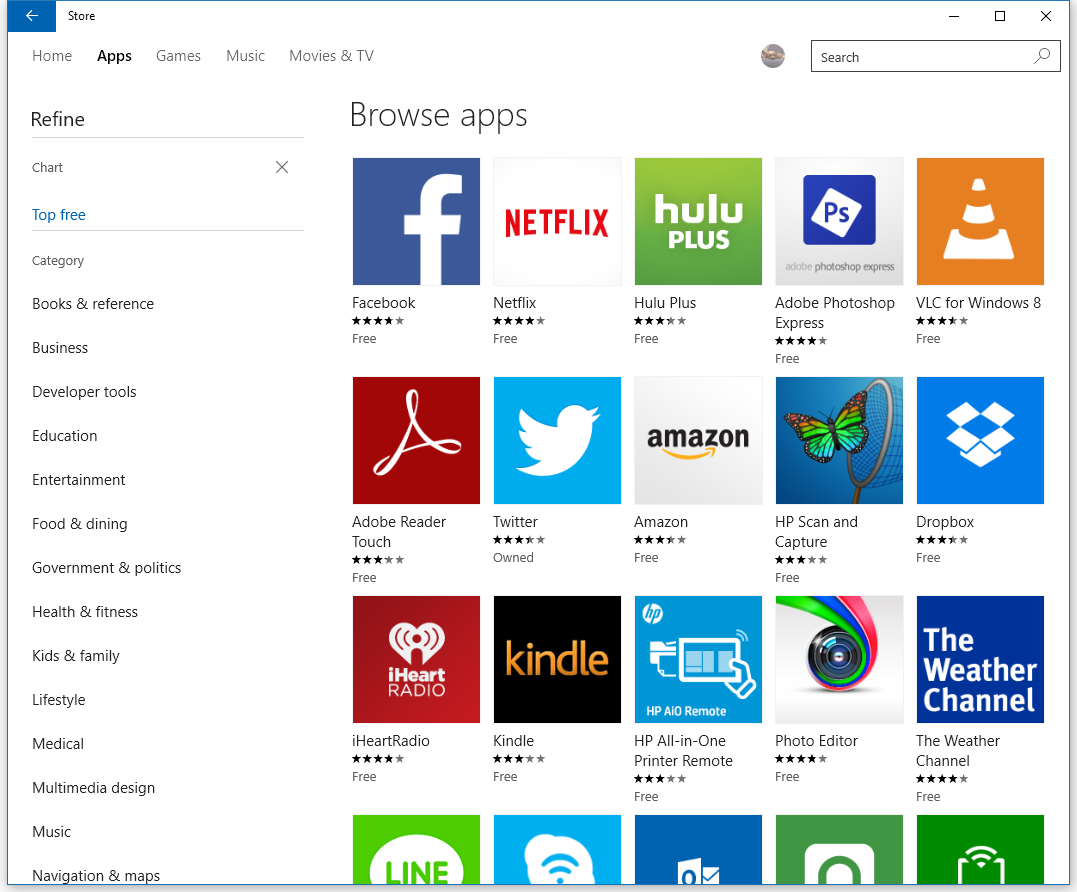
Task: Open the Hulu Plus app tile
Action: pyautogui.click(x=698, y=221)
